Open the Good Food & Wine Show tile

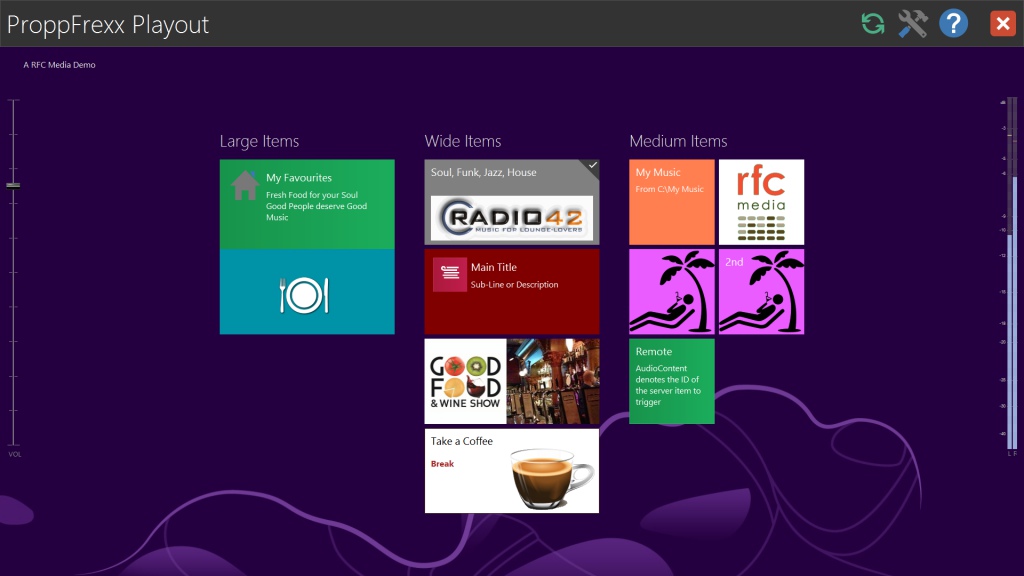511,381
